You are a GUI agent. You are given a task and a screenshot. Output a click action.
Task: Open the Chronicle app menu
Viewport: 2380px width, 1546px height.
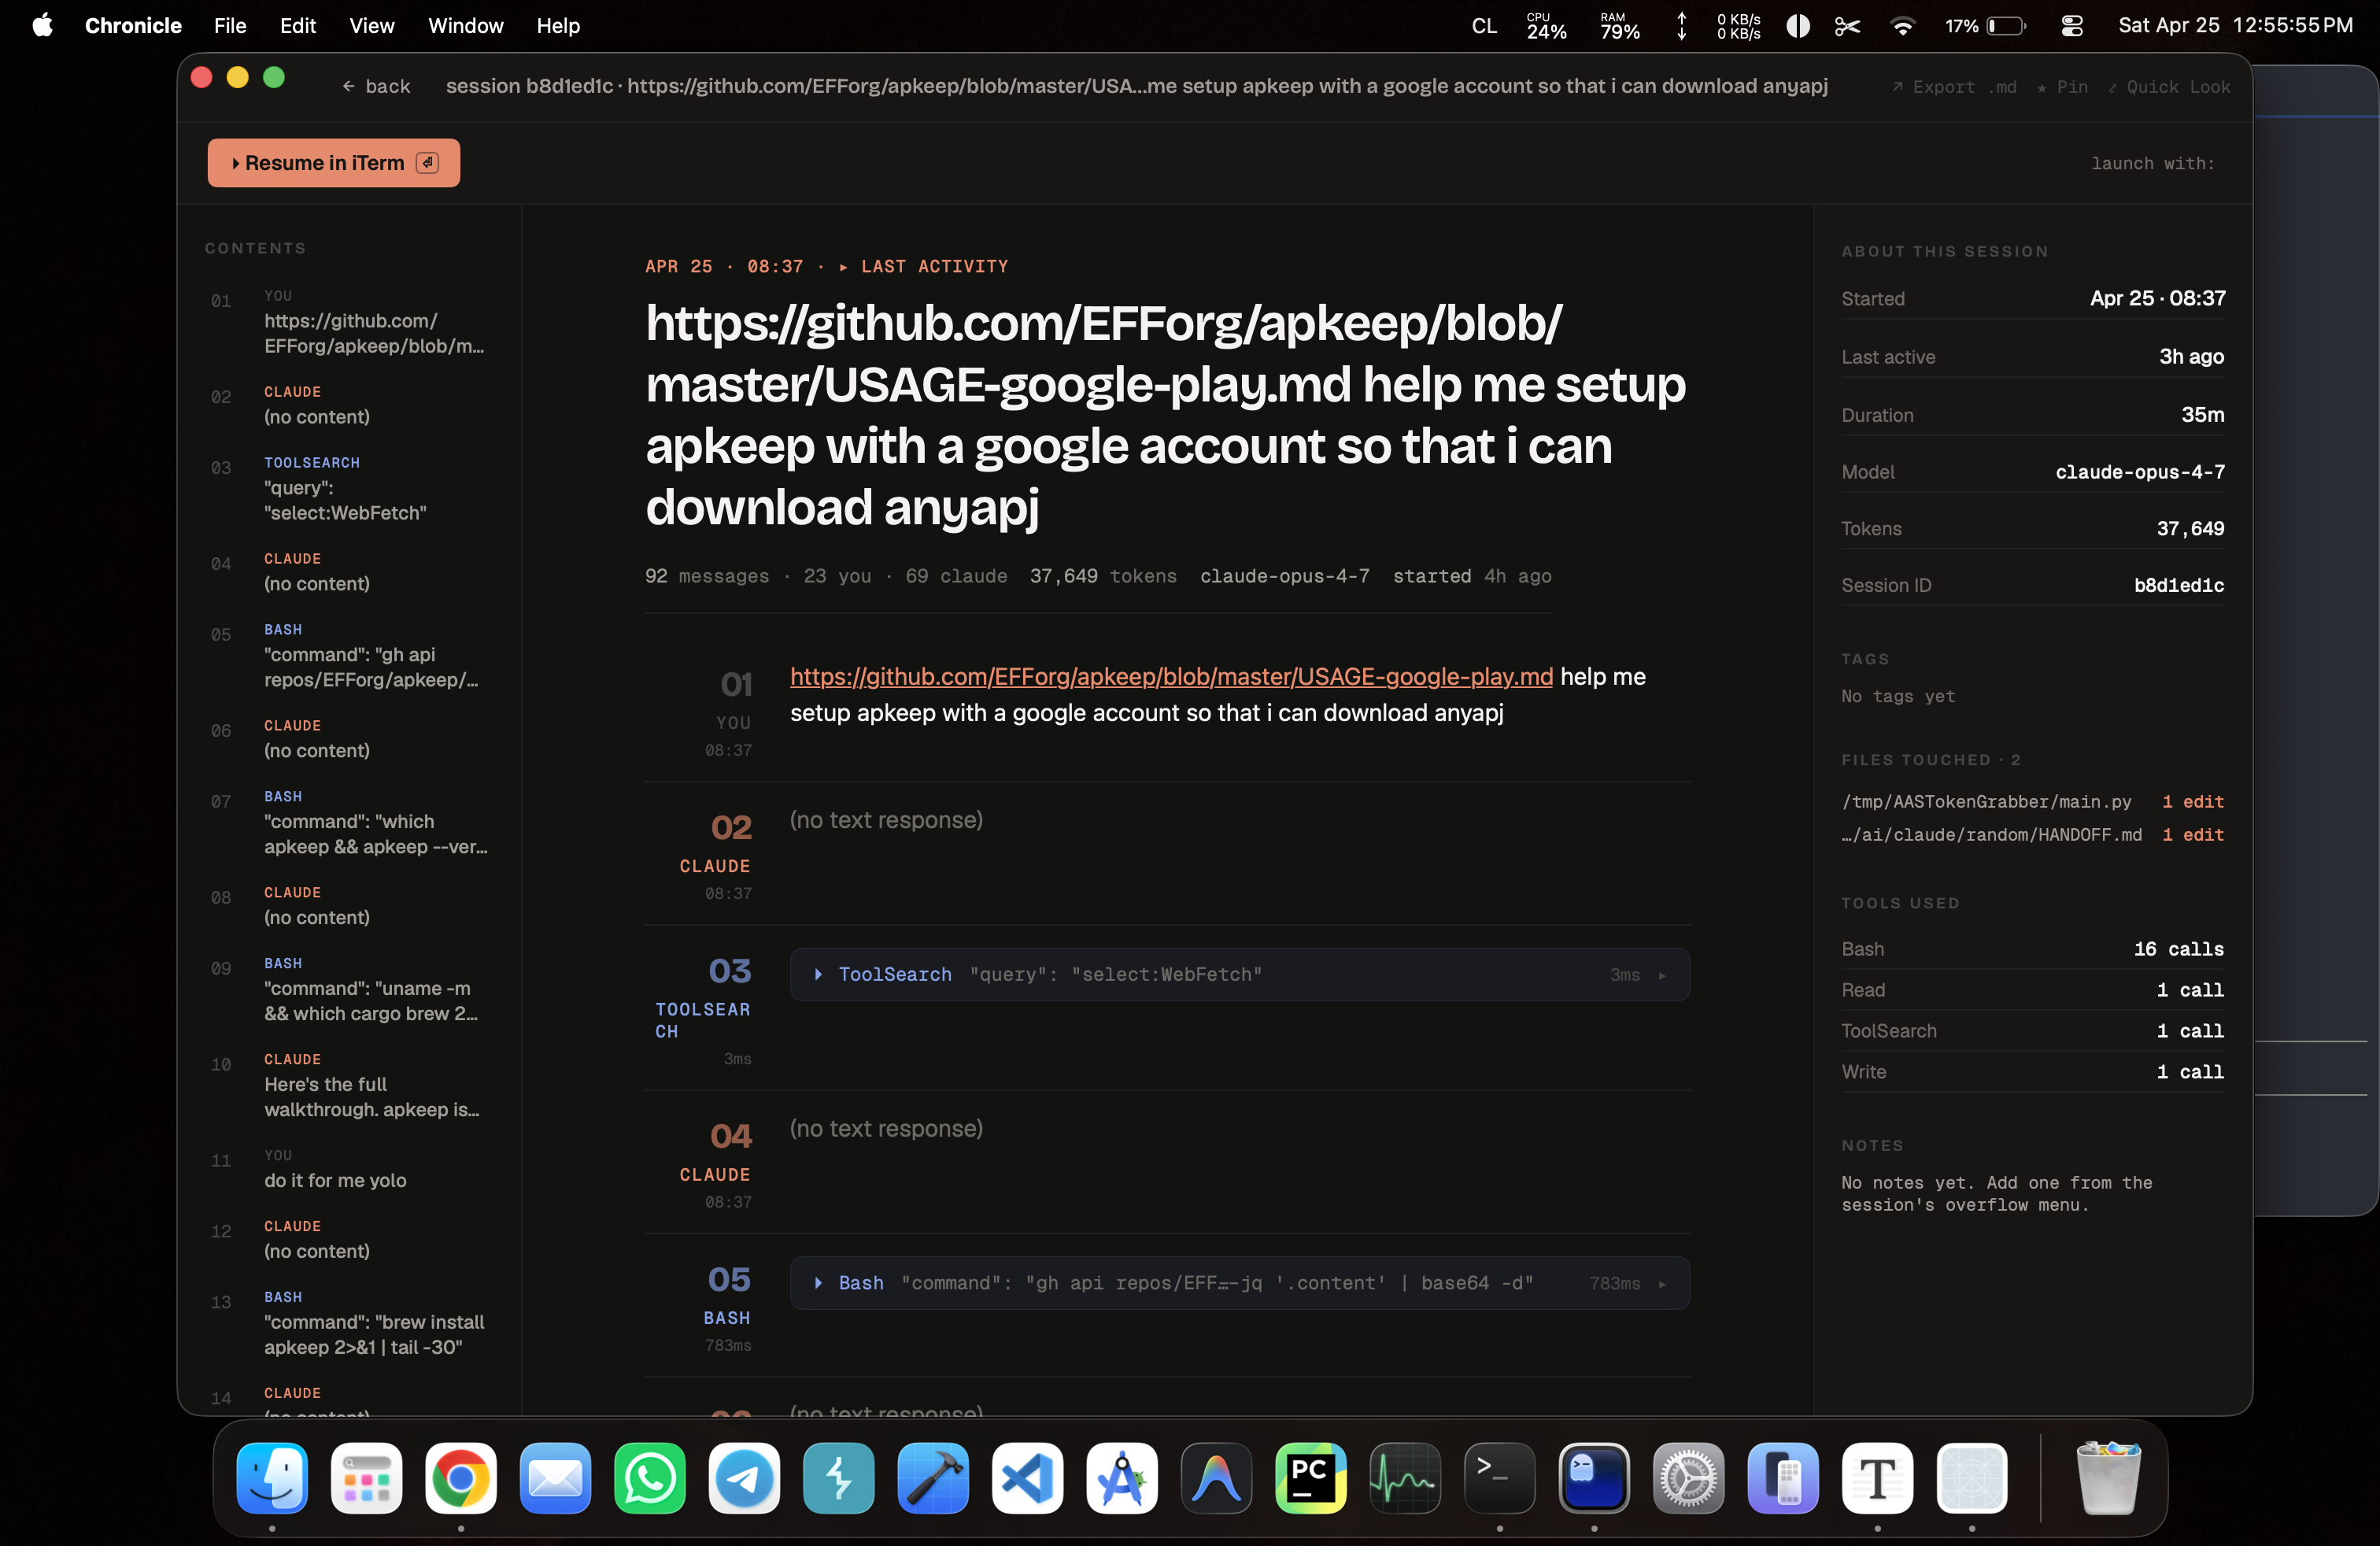click(133, 25)
